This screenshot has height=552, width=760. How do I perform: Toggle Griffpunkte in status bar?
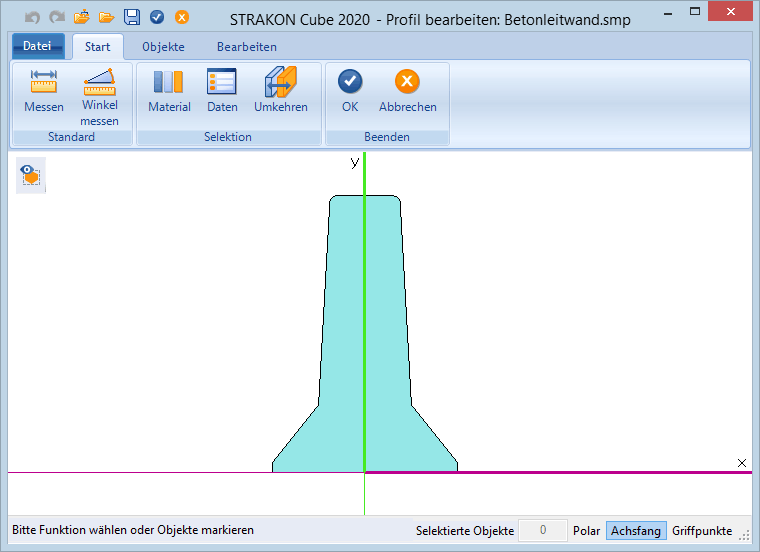coord(702,531)
